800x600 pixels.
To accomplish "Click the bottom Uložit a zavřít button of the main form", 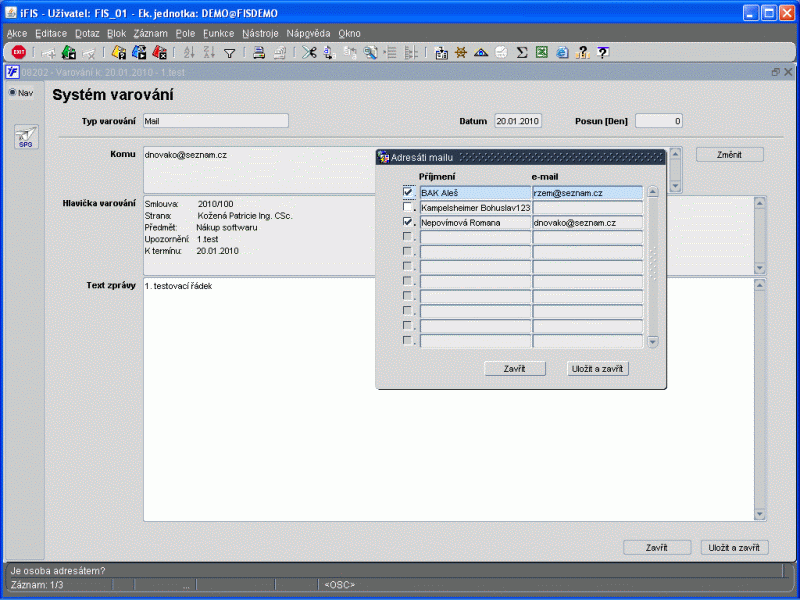I will [734, 547].
